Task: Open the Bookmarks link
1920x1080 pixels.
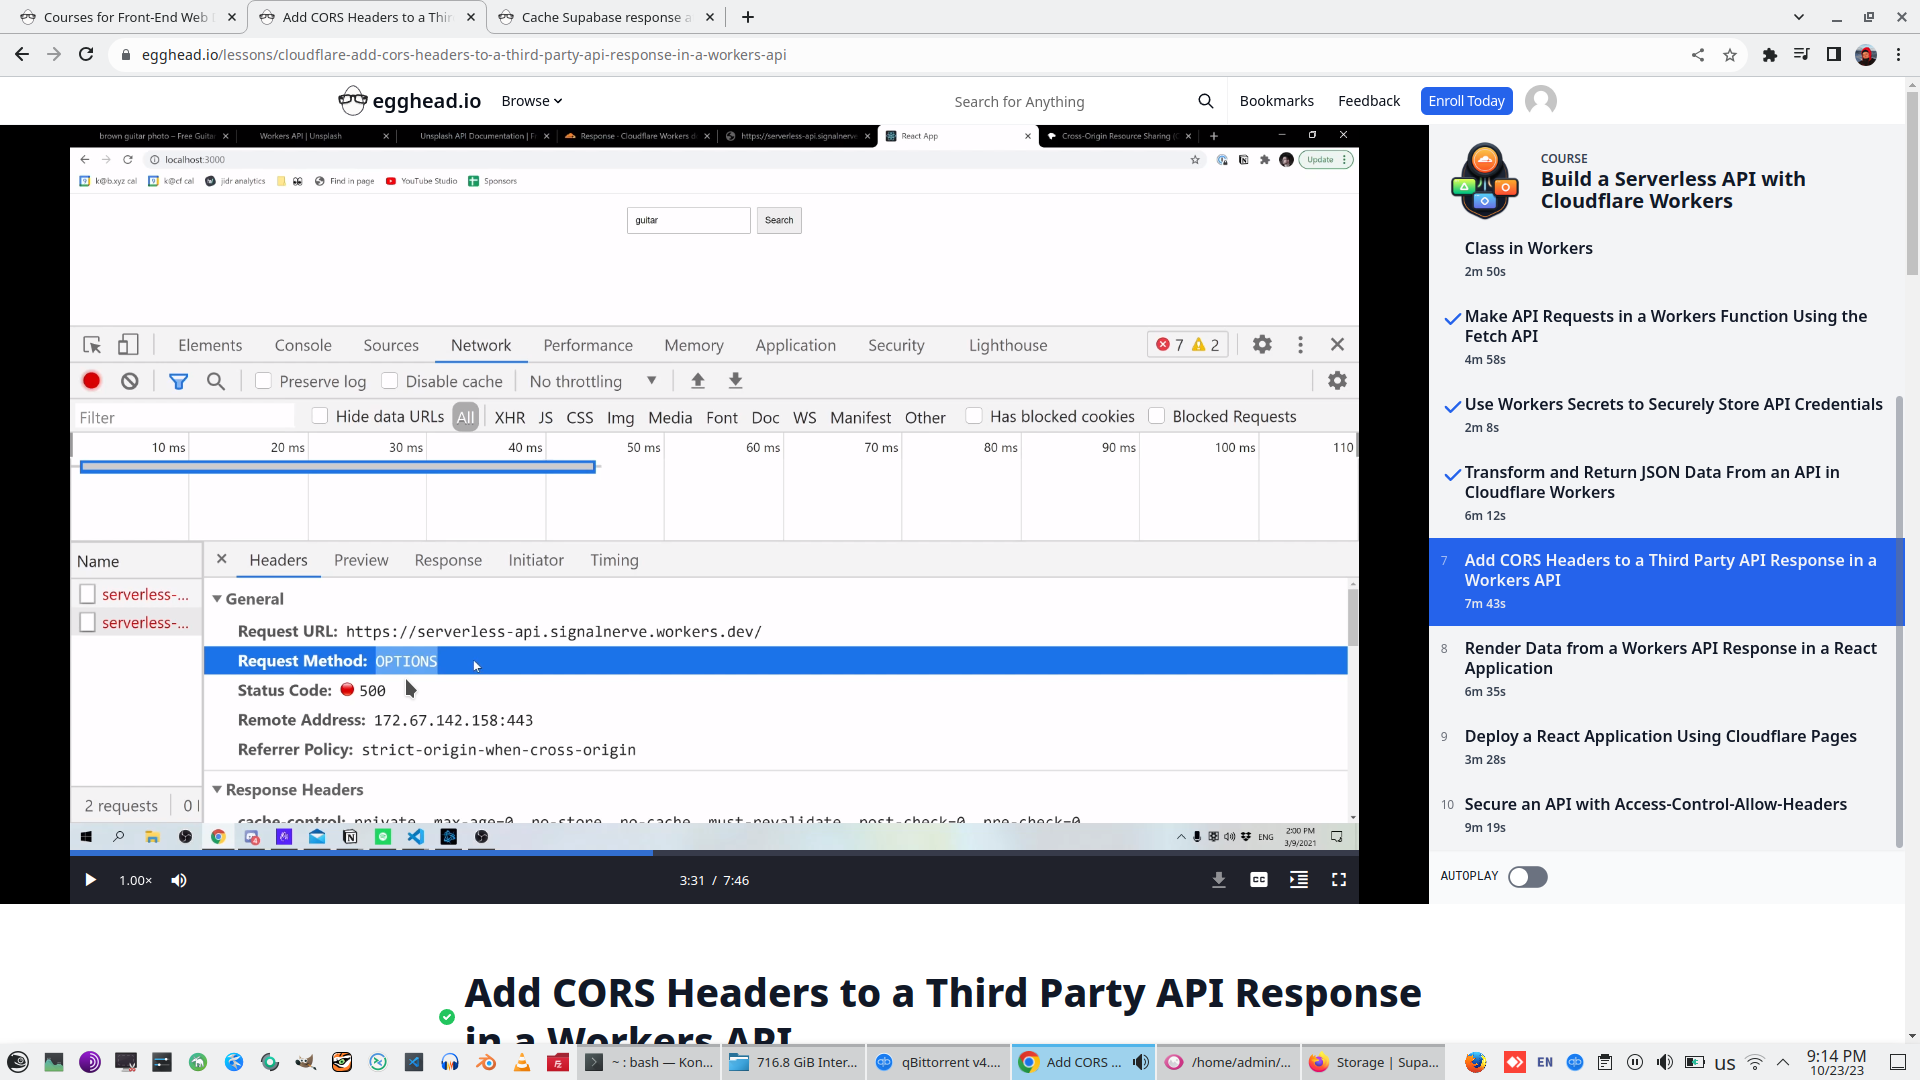Action: pyautogui.click(x=1276, y=101)
